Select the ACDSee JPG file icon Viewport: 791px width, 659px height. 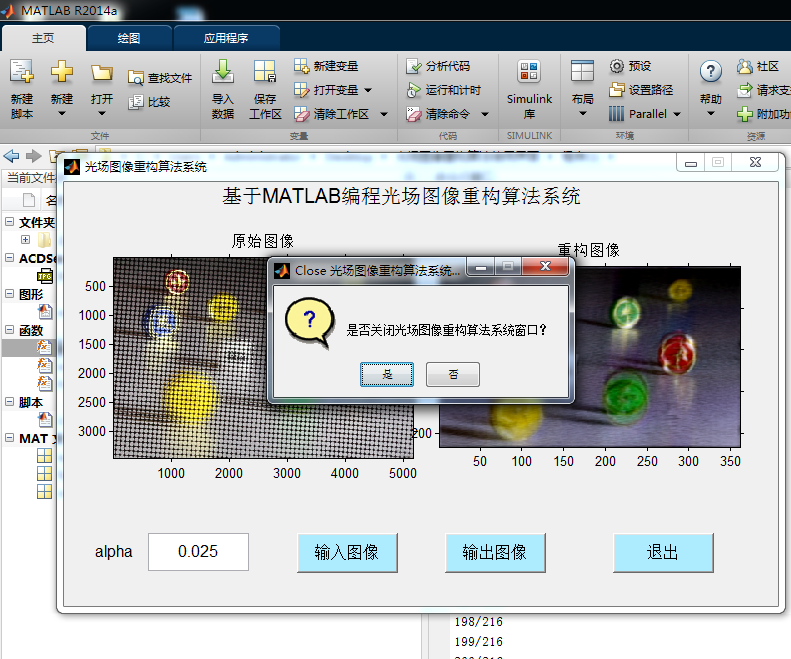[x=44, y=276]
